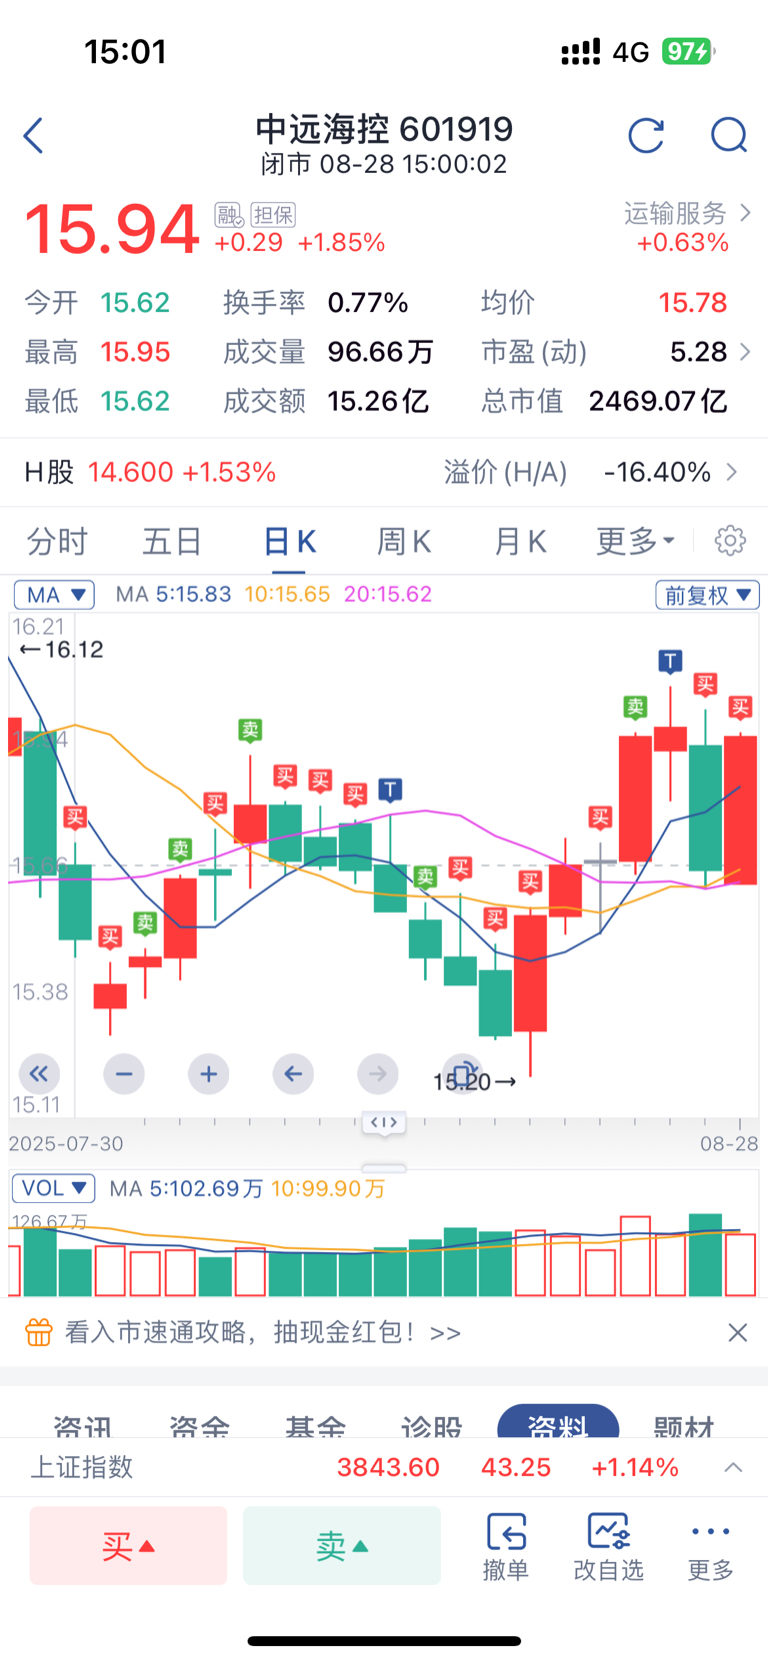Dismiss the 入市速通攻略 promo banner
The height and width of the screenshot is (1663, 768).
coord(738,1332)
